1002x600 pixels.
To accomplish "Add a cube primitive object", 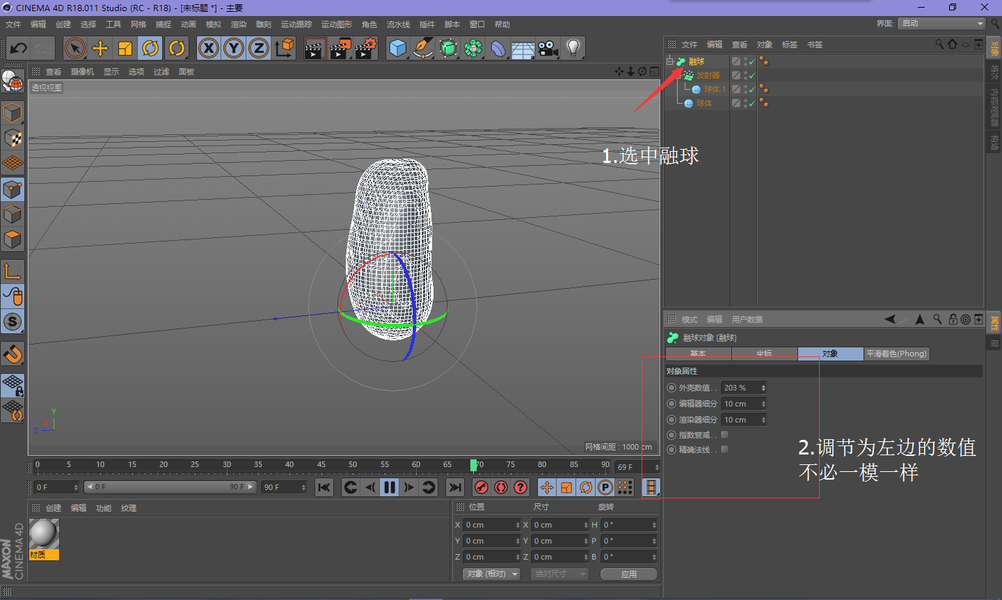I will (397, 48).
